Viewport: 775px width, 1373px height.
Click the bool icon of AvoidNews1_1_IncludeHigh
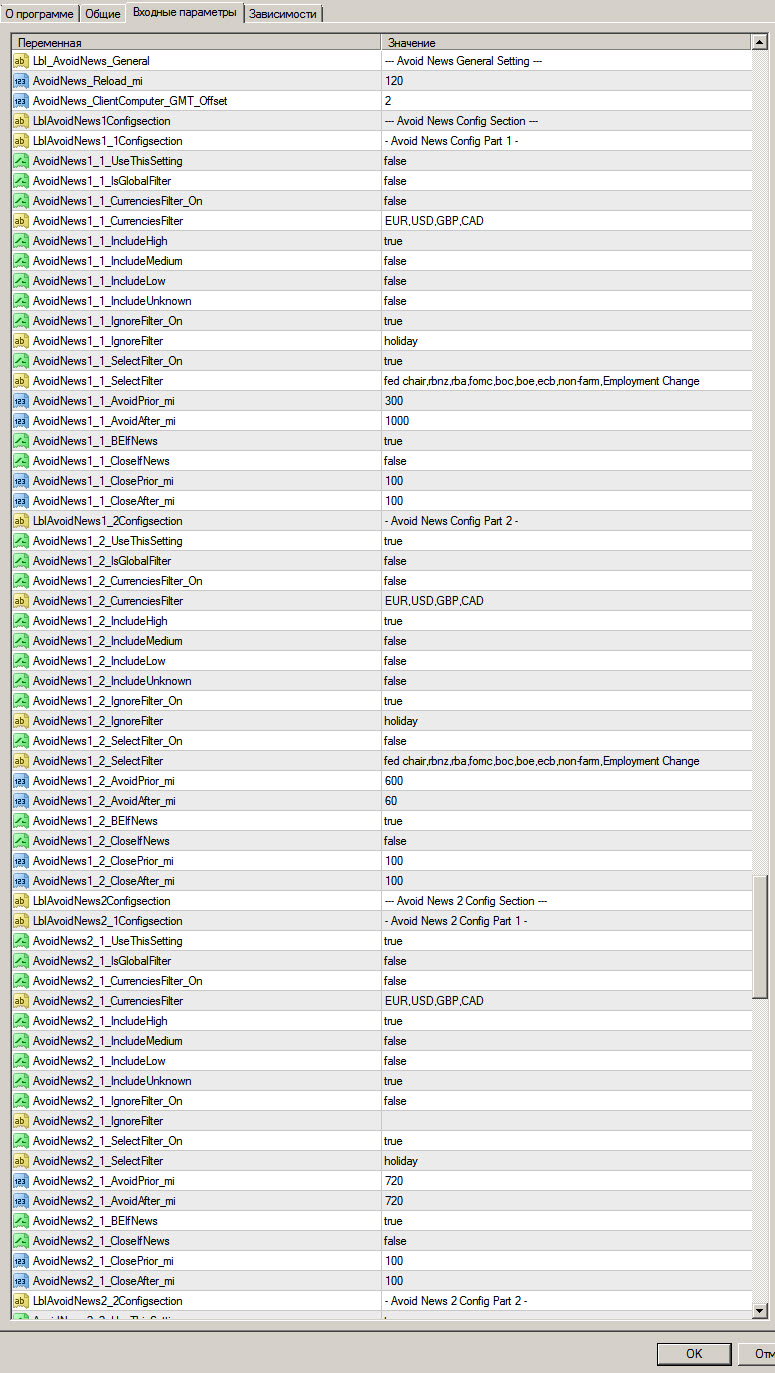(x=21, y=241)
